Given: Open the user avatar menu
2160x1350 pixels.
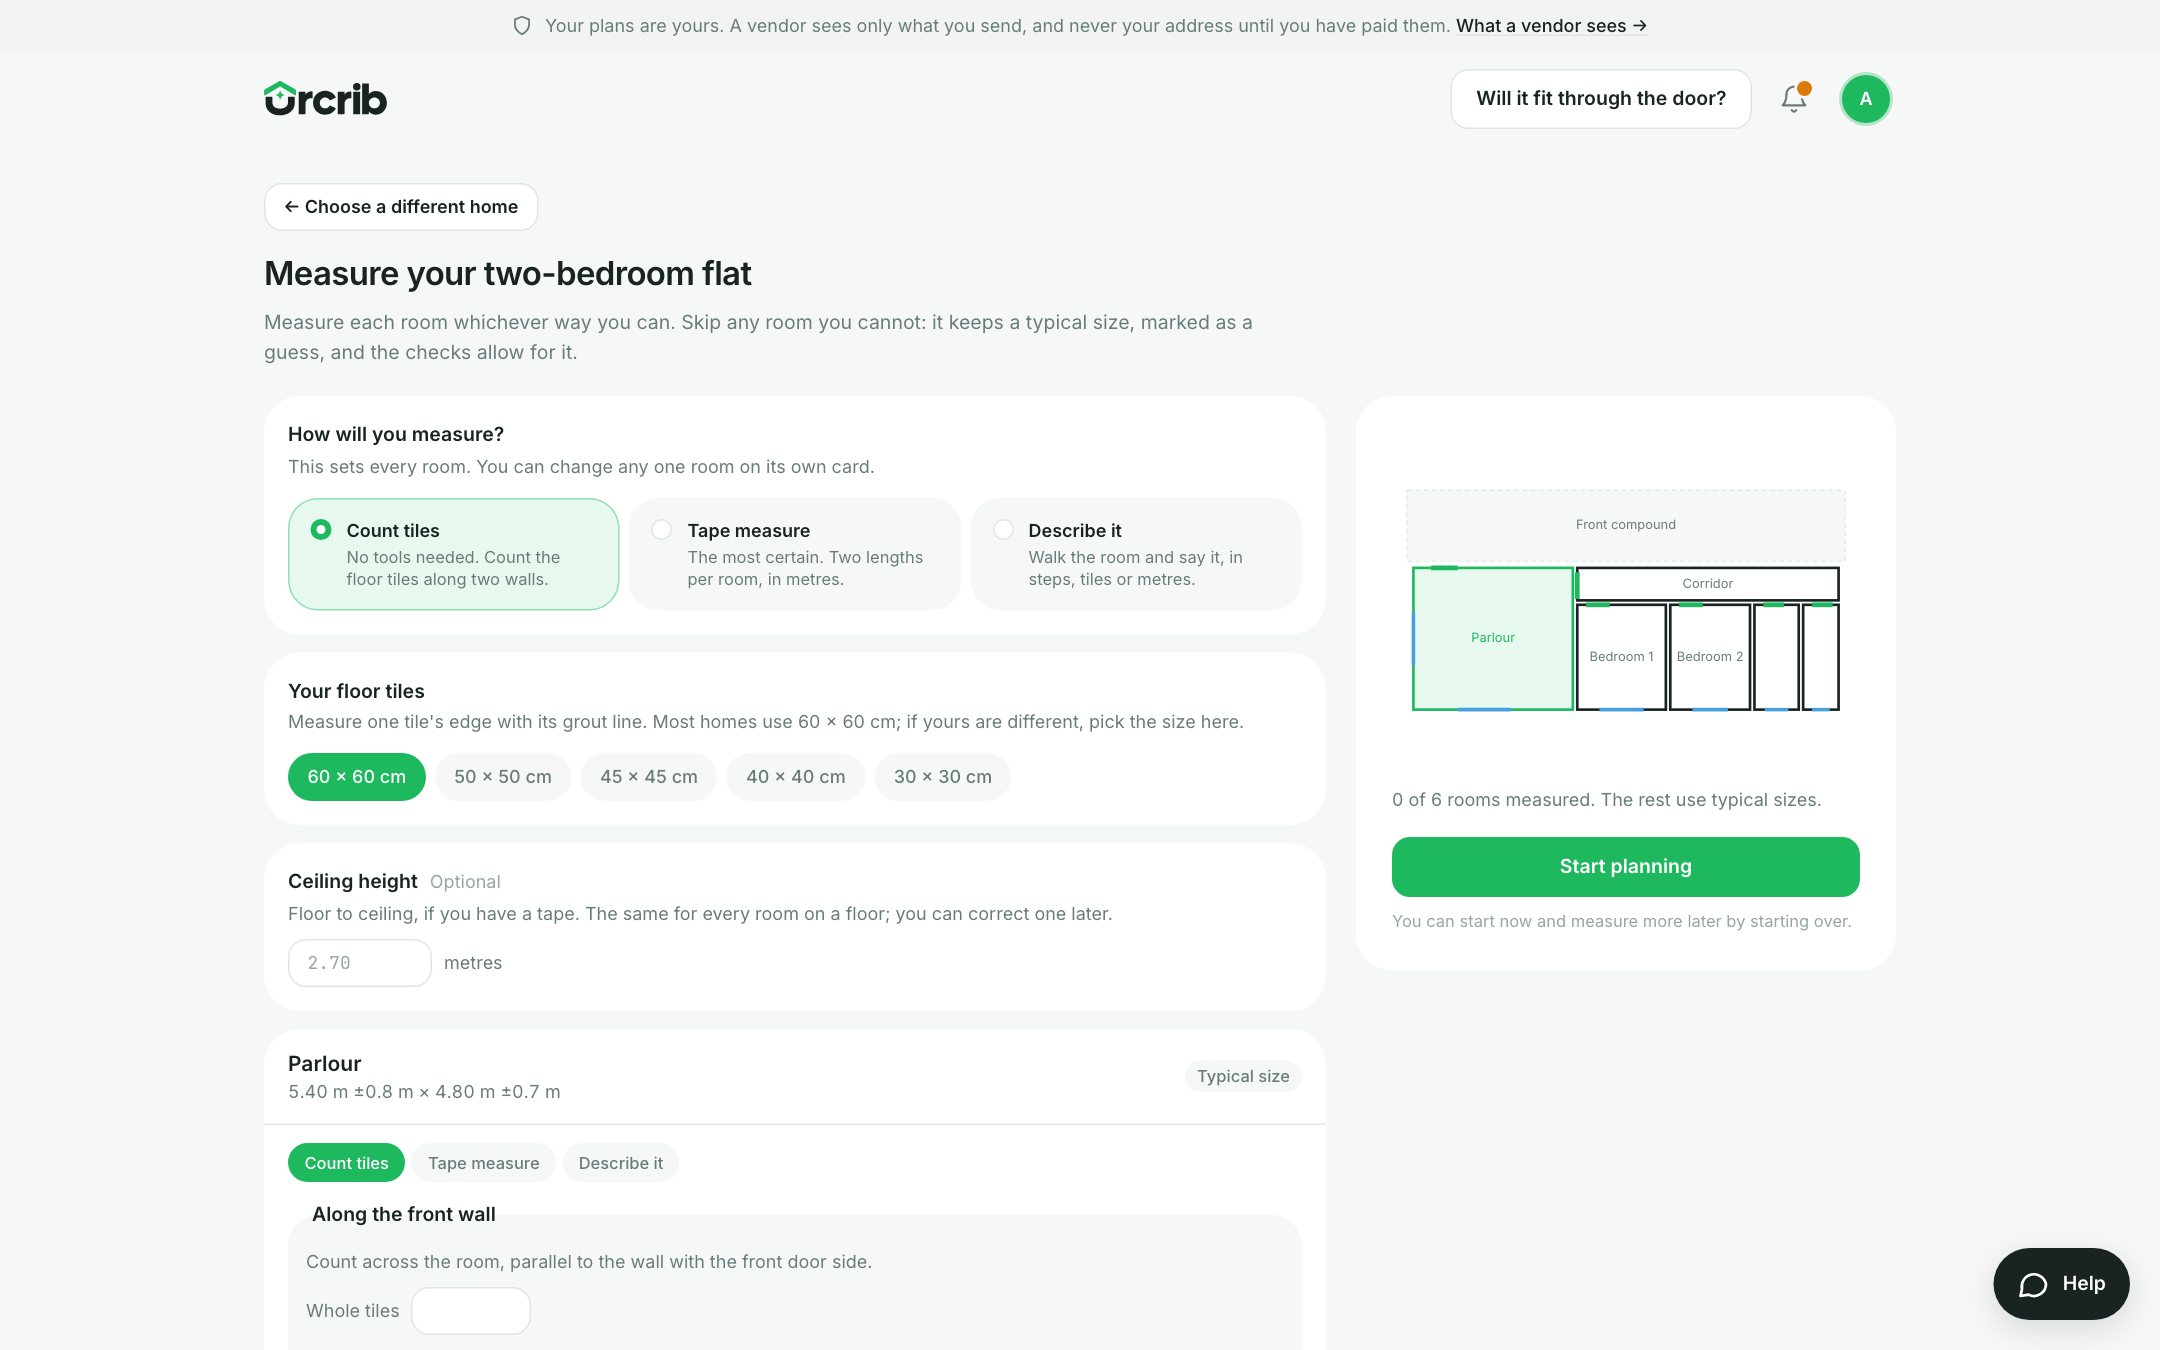Looking at the screenshot, I should [1865, 99].
